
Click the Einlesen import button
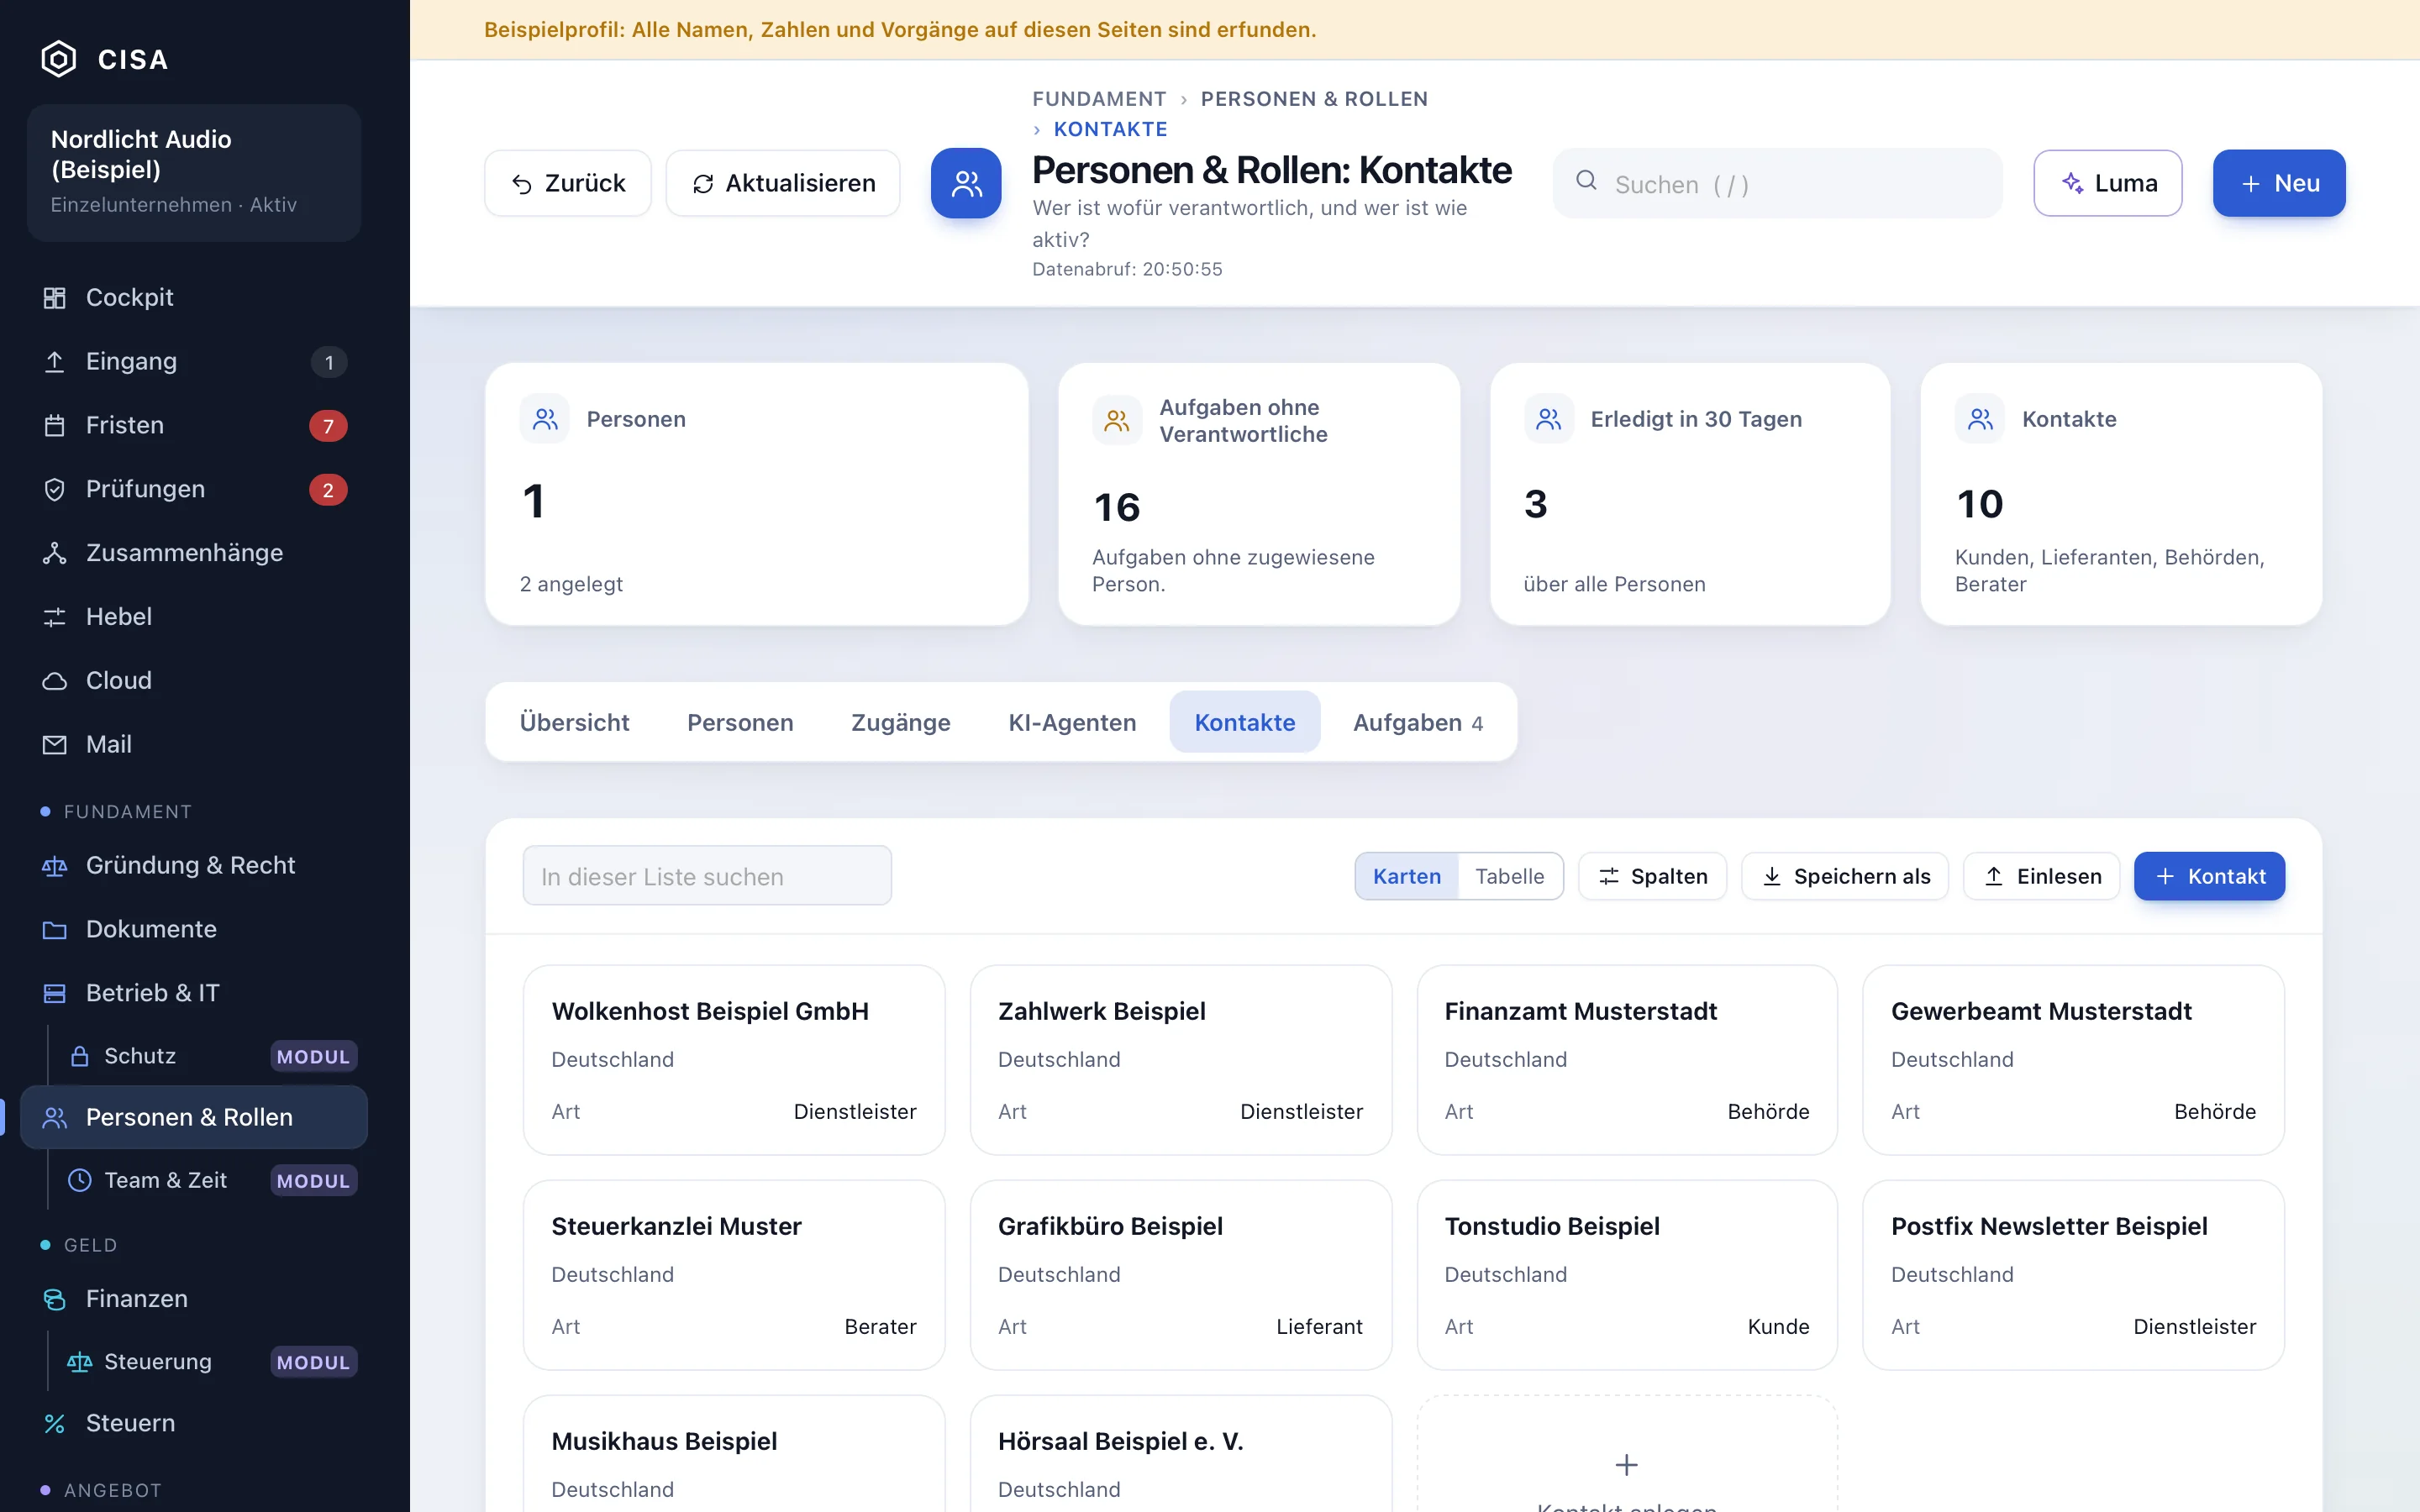(x=2041, y=876)
